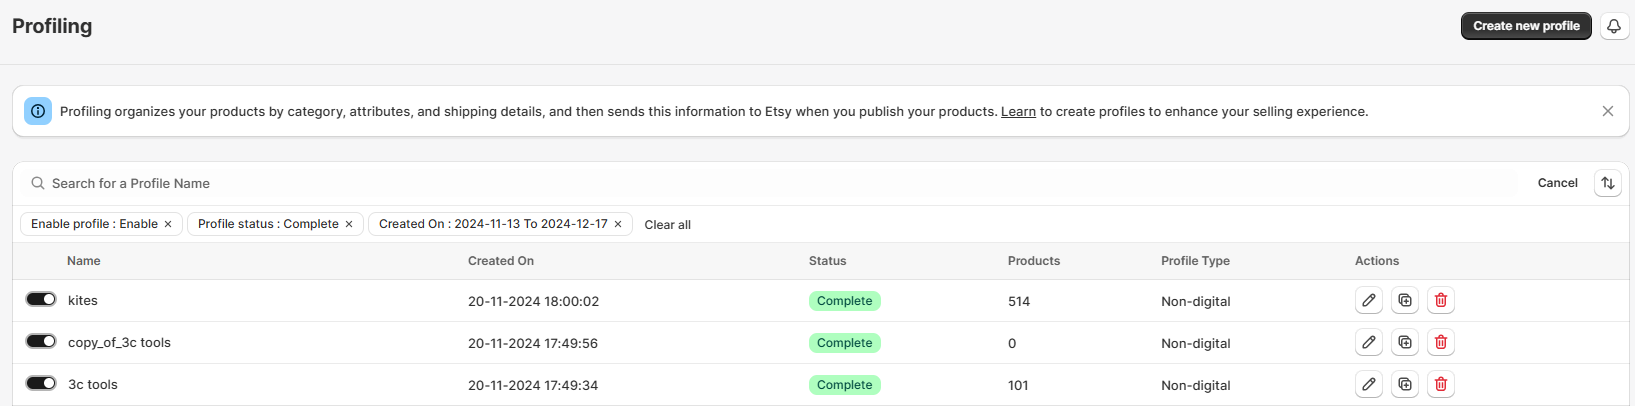Duplicate the copy_of_3c tools profile
Image resolution: width=1635 pixels, height=406 pixels.
tap(1405, 342)
